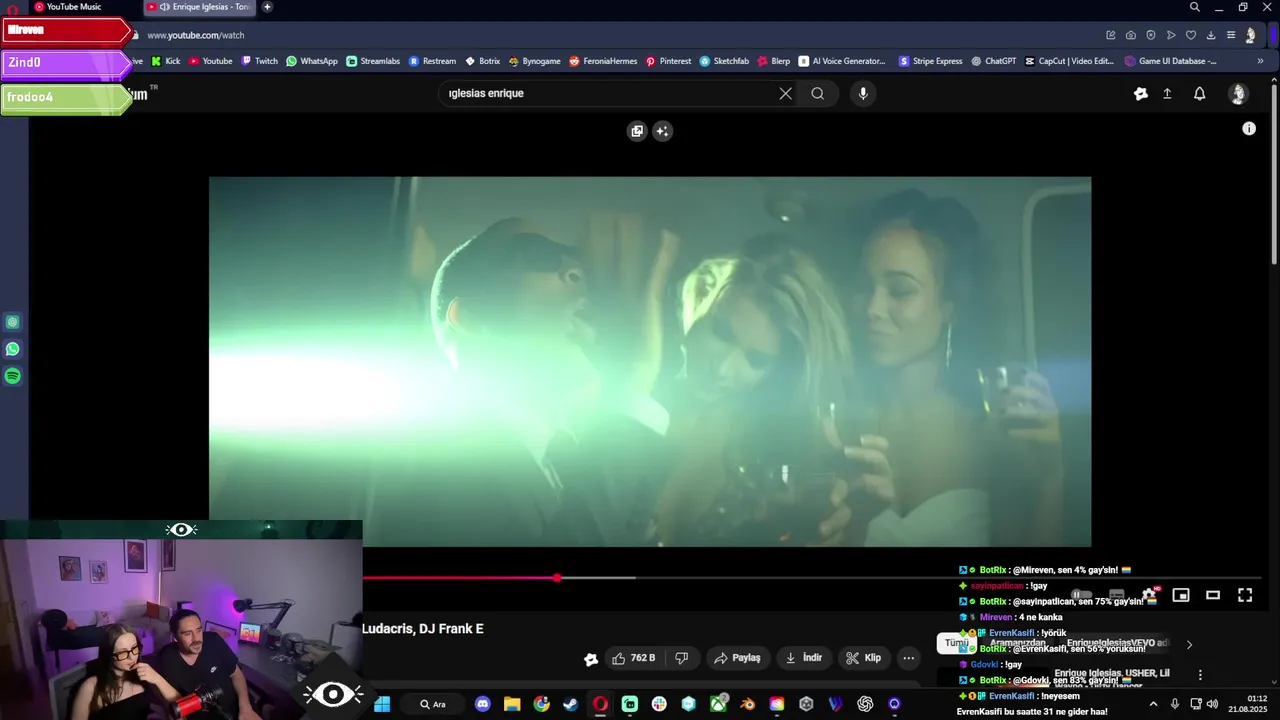Share the video via Paylaş
The width and height of the screenshot is (1280, 720).
coord(738,658)
